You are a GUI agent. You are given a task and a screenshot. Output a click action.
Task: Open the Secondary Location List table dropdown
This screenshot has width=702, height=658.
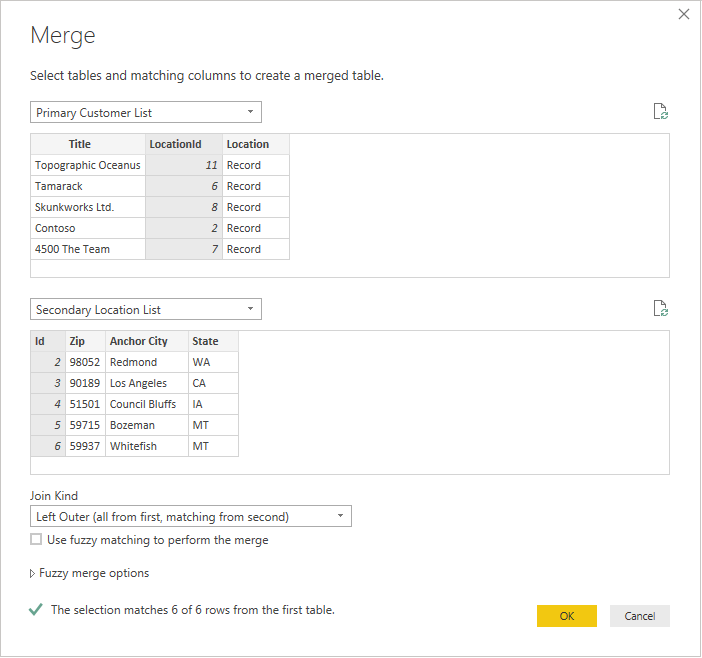pos(146,309)
